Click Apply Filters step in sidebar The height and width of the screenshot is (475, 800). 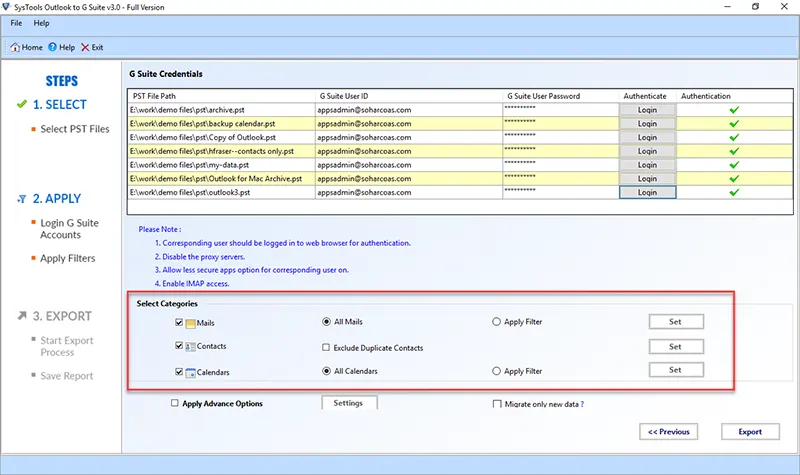[x=68, y=258]
